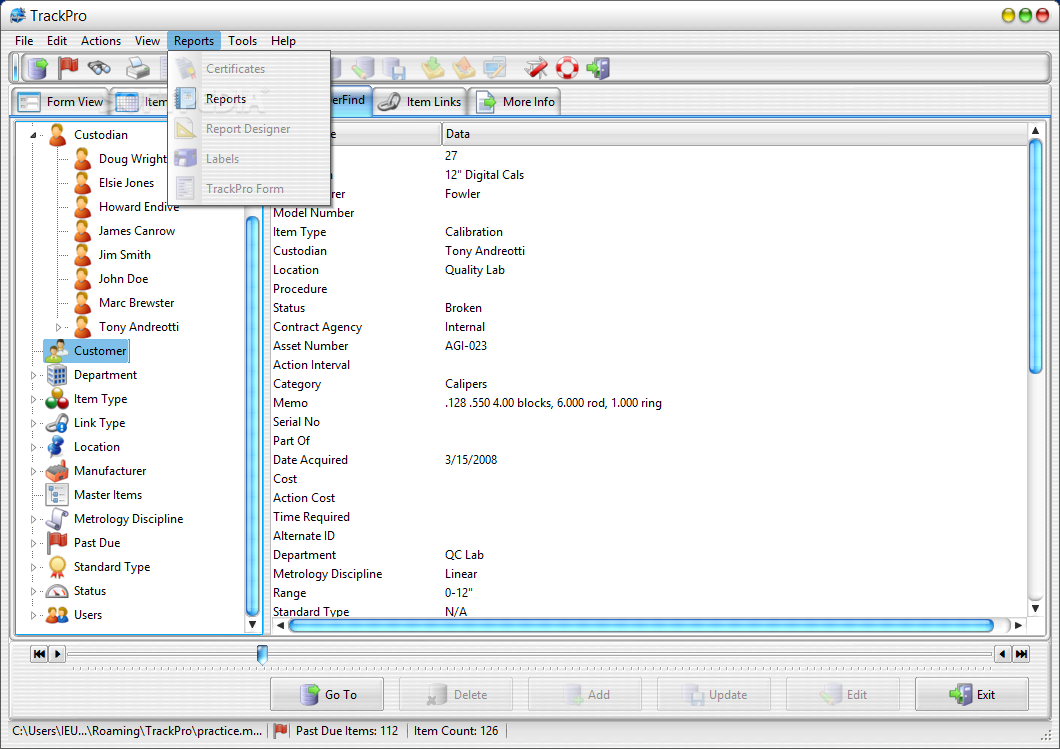Click the Link Type chain icon
1060x749 pixels.
click(x=57, y=423)
